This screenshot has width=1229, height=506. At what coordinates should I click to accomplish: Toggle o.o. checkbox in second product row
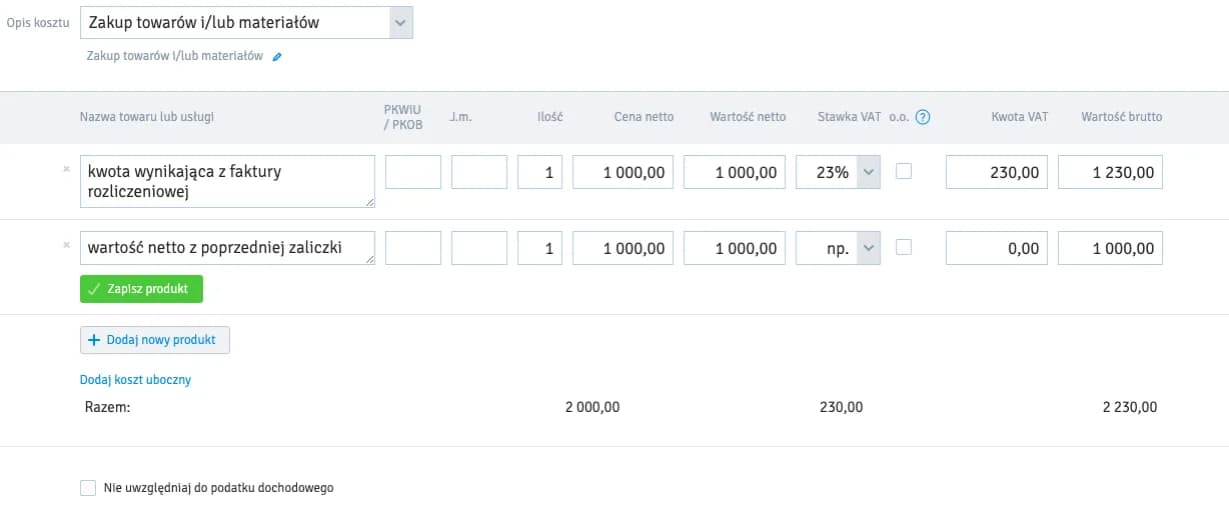[x=904, y=247]
